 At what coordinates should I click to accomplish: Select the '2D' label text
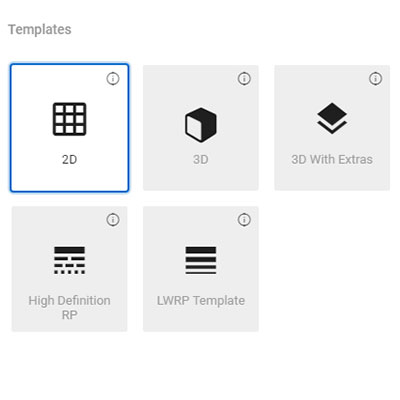click(69, 160)
